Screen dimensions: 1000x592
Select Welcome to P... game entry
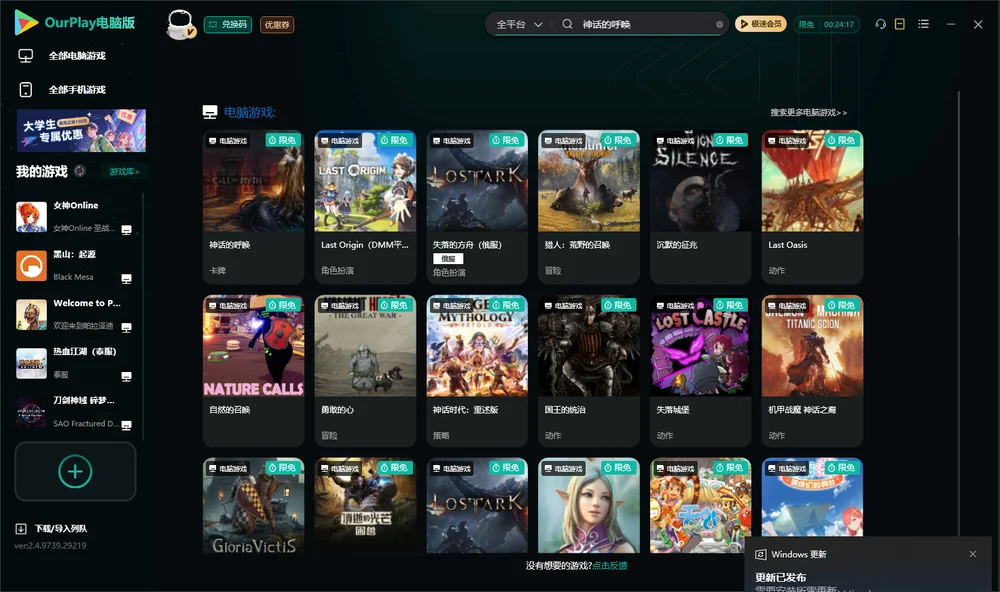(x=76, y=314)
